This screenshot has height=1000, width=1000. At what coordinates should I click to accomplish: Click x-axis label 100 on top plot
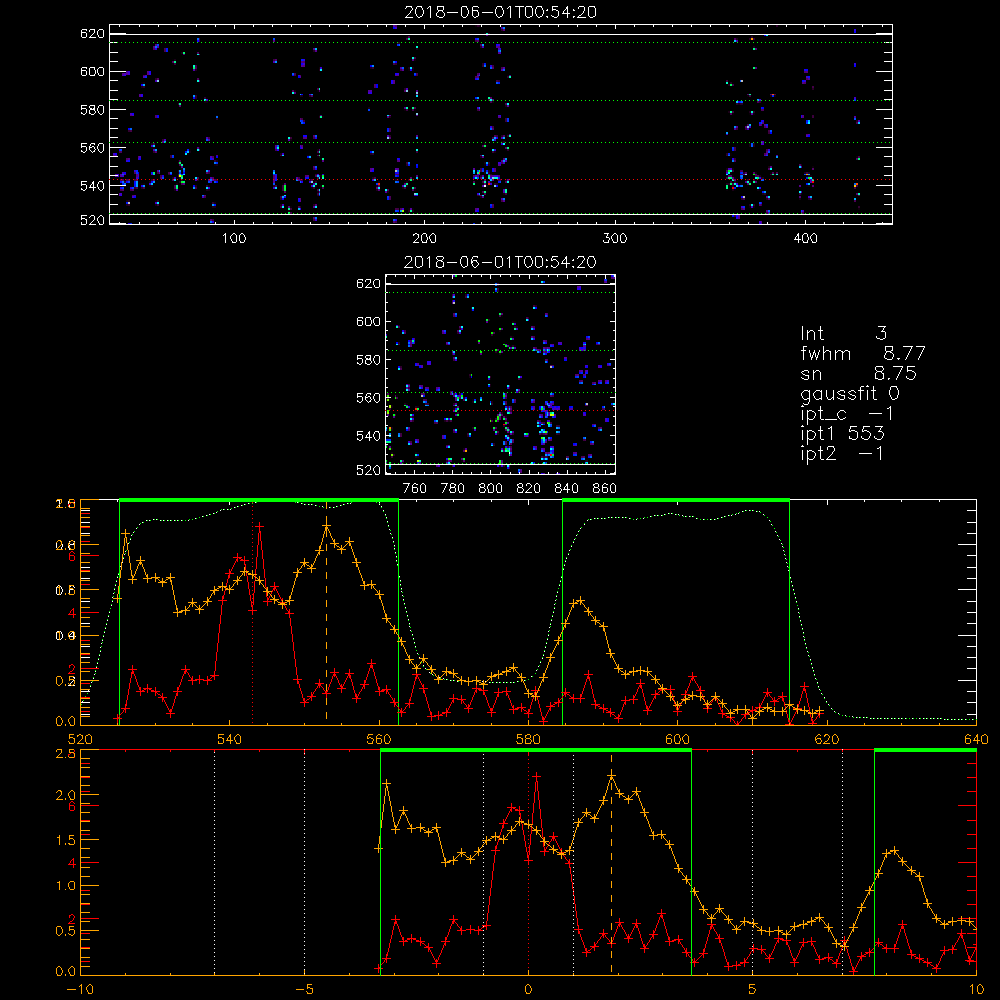point(234,239)
